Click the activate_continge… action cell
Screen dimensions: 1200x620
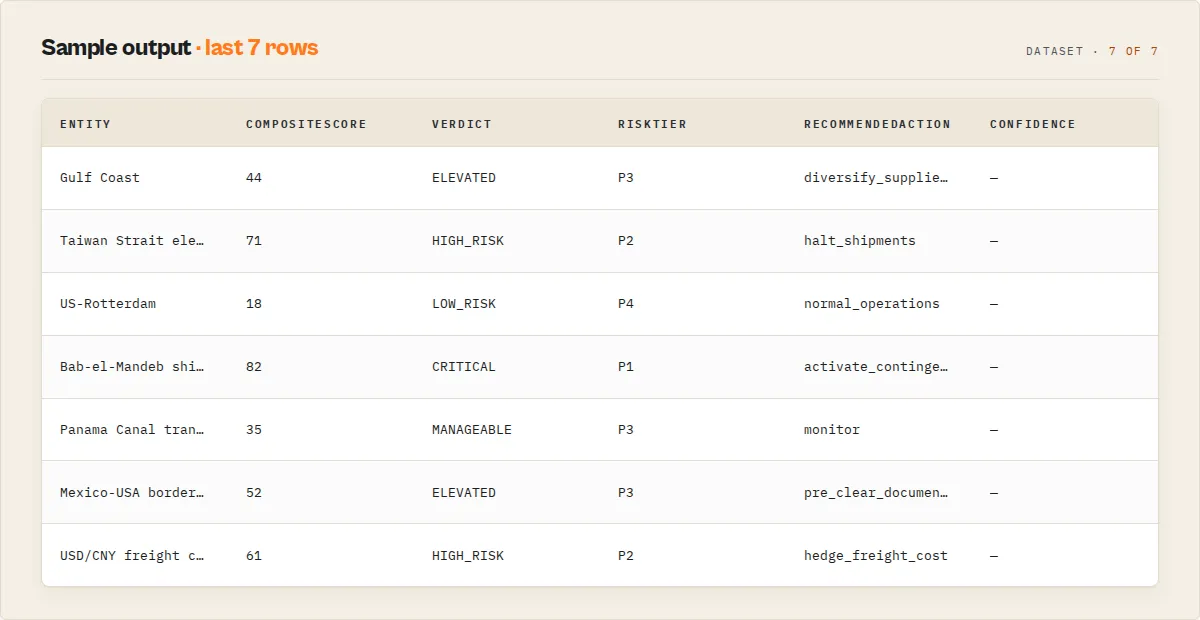pyautogui.click(x=876, y=367)
